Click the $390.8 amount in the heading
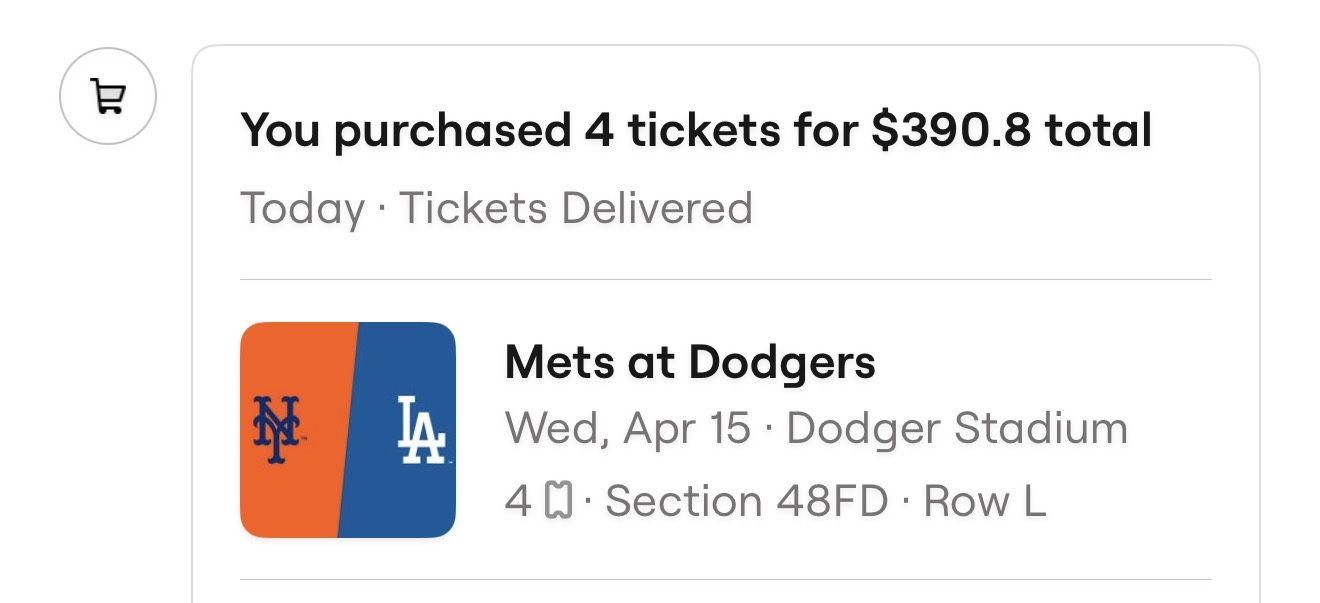This screenshot has width=1320, height=603. (950, 131)
